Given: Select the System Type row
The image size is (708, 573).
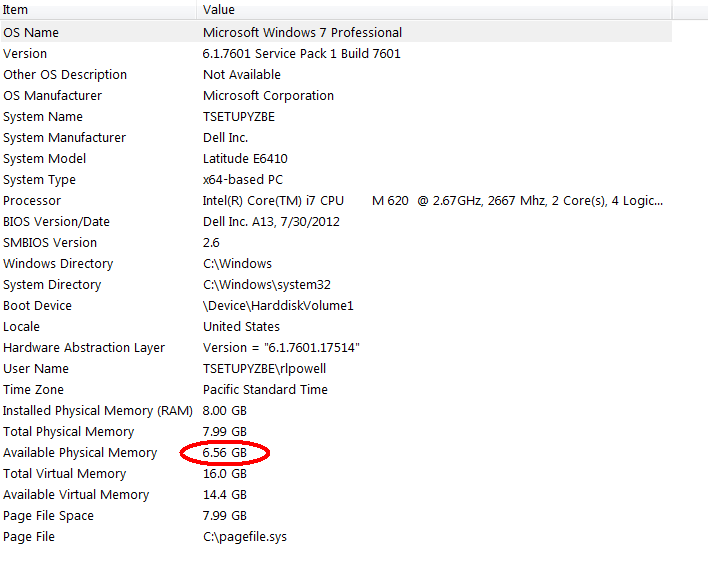Looking at the screenshot, I should (39, 180).
